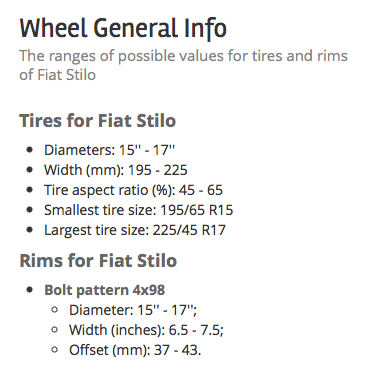Click the bullet next to Width (mm)
Screen dimensions: 382x377
pos(30,170)
